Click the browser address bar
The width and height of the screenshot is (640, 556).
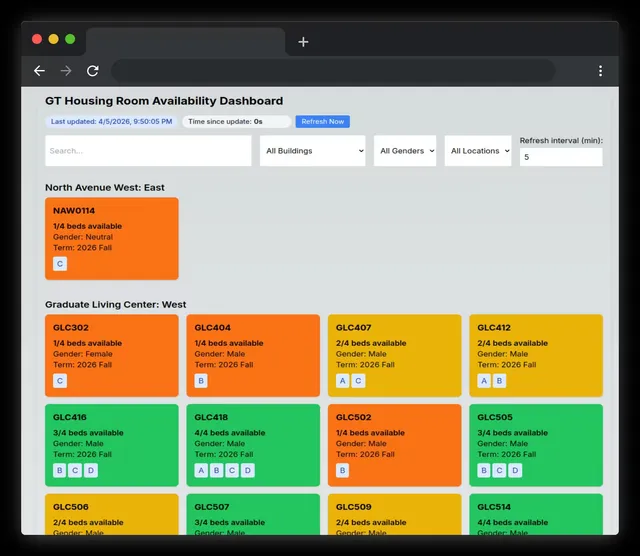pos(333,71)
